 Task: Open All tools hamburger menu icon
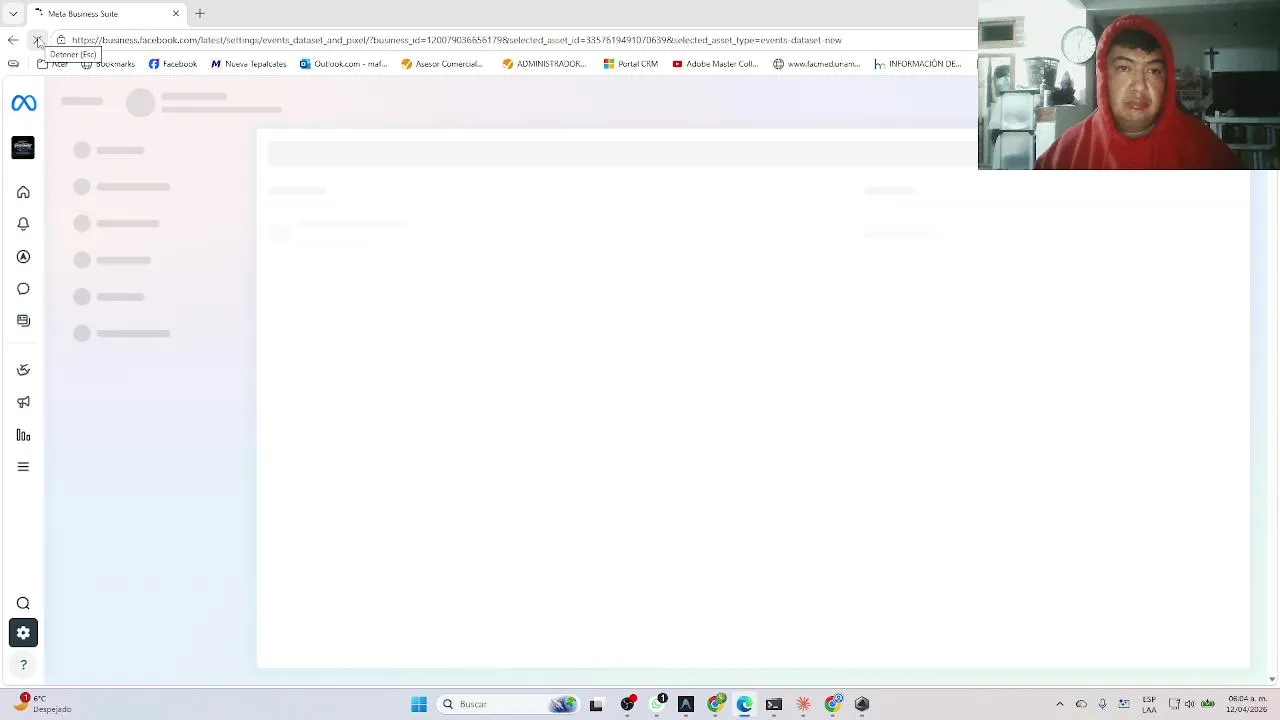[23, 467]
